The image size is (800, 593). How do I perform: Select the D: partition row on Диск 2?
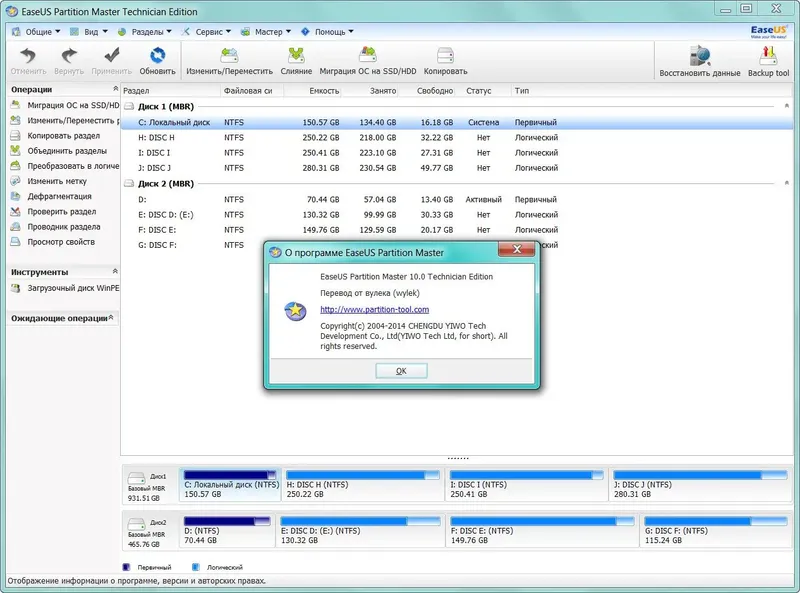click(x=457, y=200)
